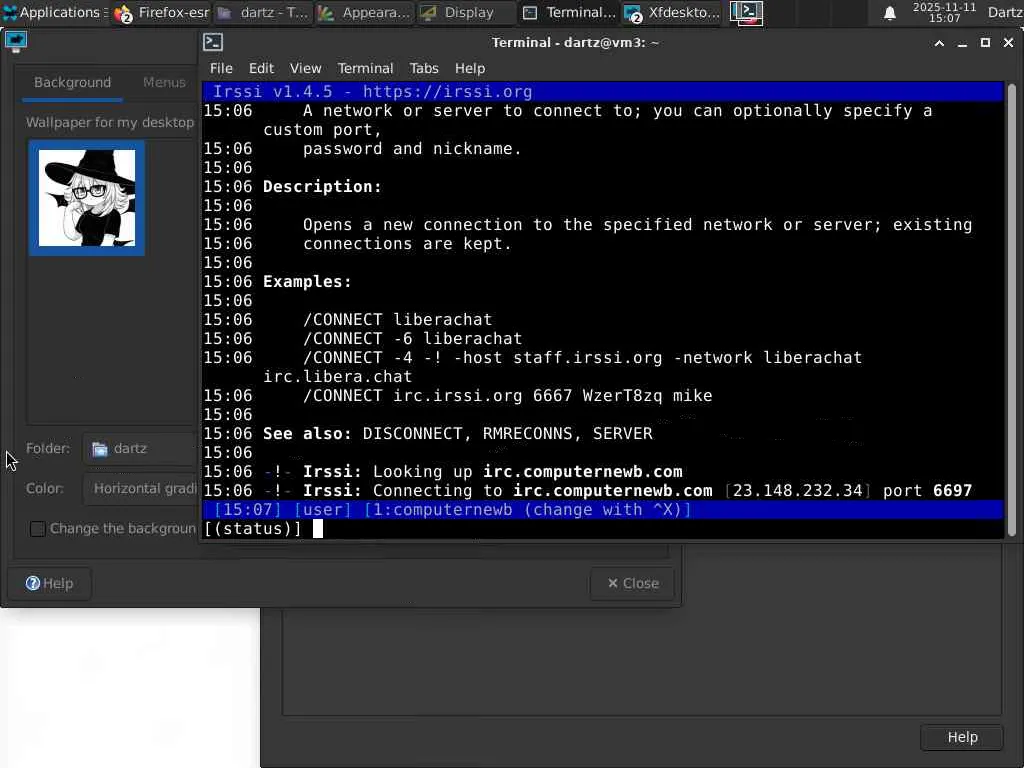Toggle the Change the background checkbox
The width and height of the screenshot is (1024, 768).
(38, 528)
